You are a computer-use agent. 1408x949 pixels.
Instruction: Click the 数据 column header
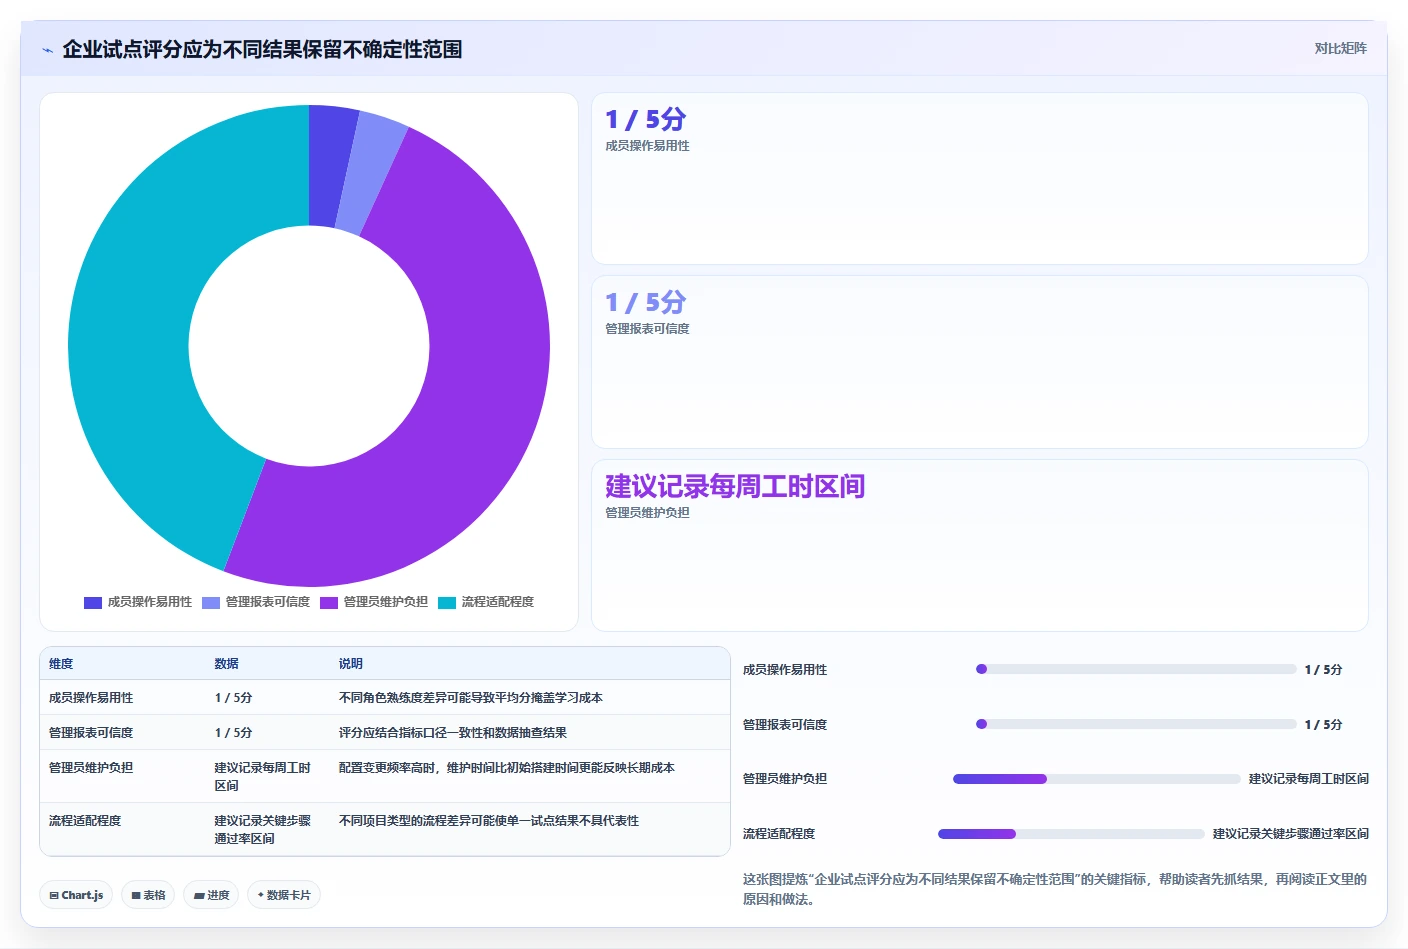(x=227, y=664)
